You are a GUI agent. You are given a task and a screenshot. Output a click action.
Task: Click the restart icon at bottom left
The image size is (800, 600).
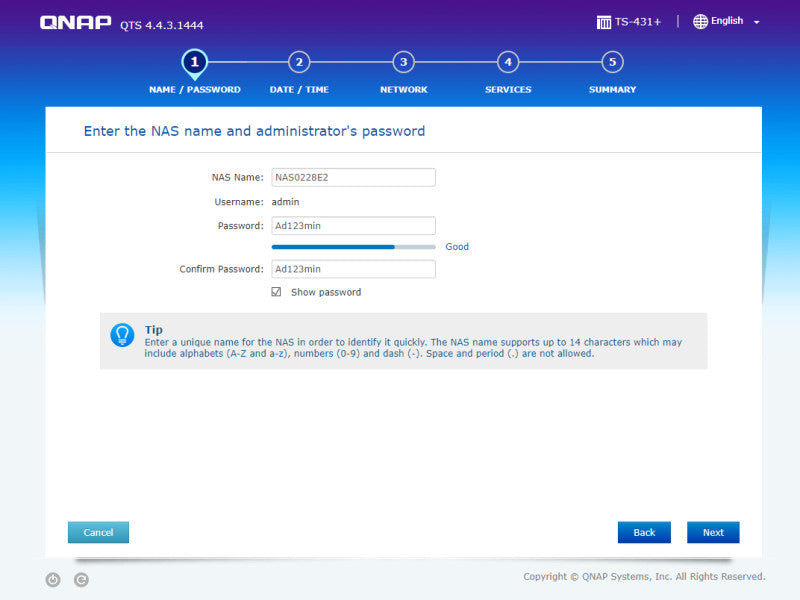coord(81,580)
